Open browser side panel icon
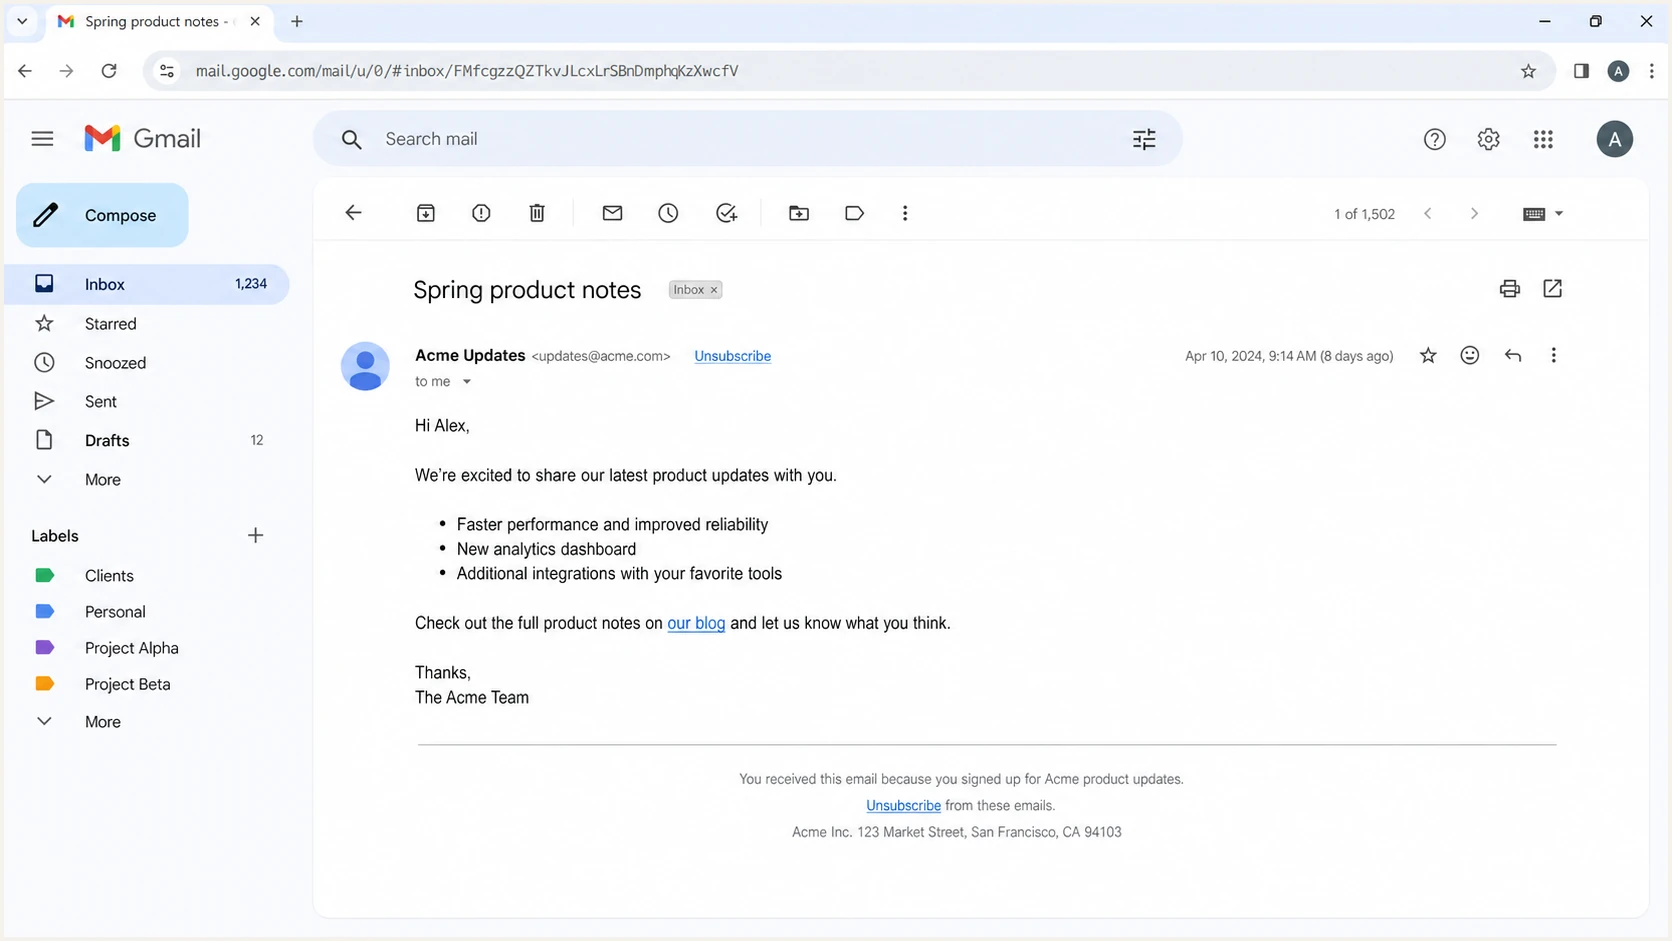Screen dimensions: 1672x941 pyautogui.click(x=1581, y=71)
